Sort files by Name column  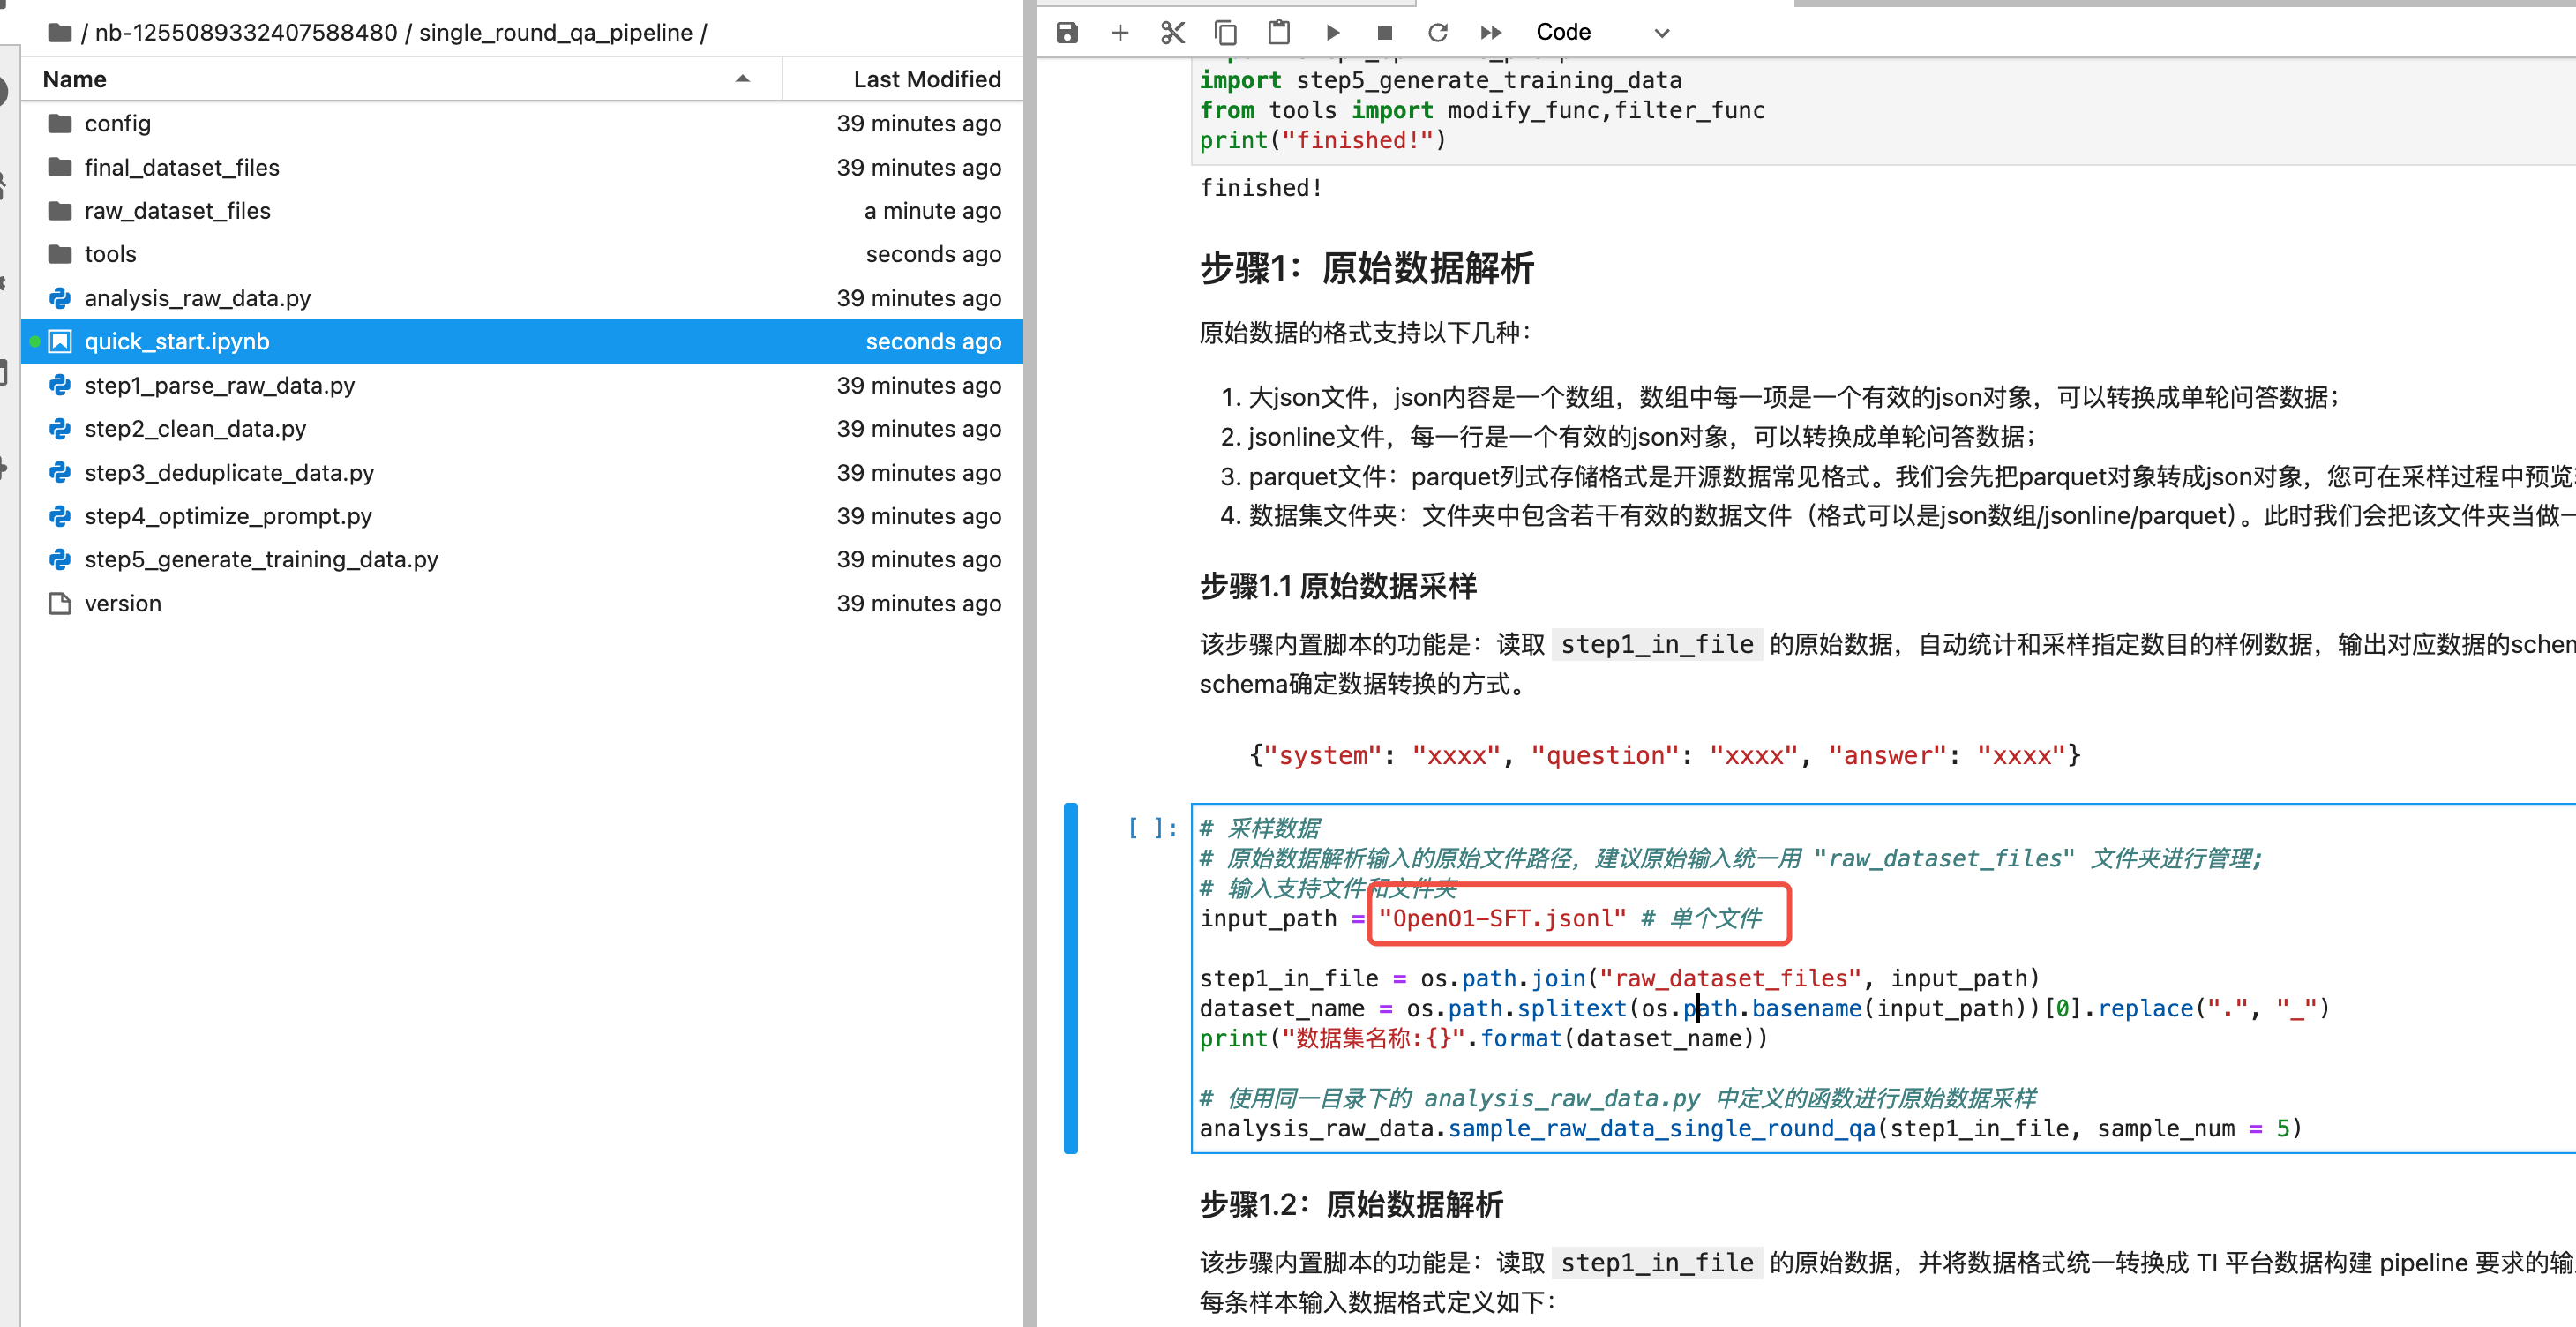(x=400, y=79)
